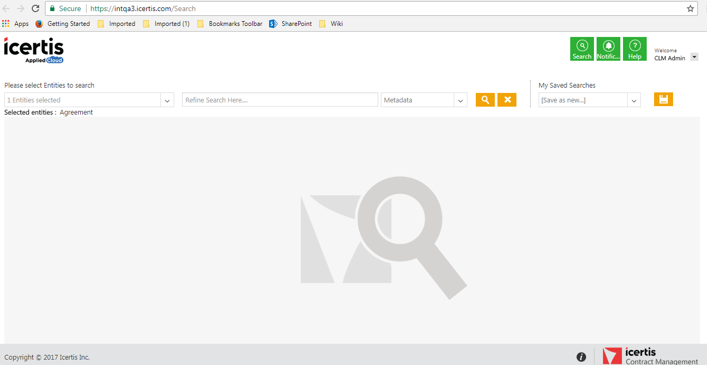Click the browser address bar URL
Viewport: 707px width, 365px height.
(x=143, y=9)
